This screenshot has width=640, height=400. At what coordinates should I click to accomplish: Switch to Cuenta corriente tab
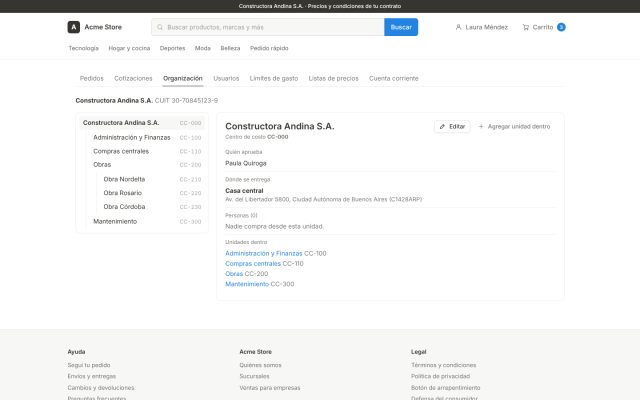point(393,78)
